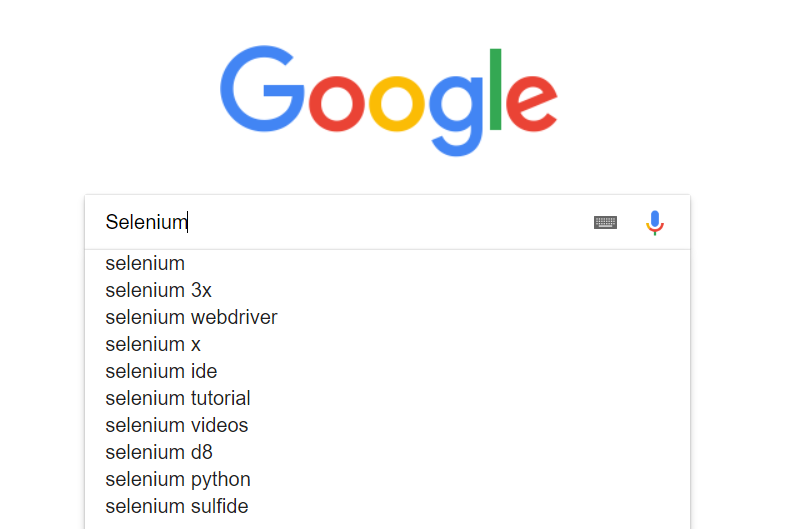
Task: Click the green l in Google logo
Action: 497,88
